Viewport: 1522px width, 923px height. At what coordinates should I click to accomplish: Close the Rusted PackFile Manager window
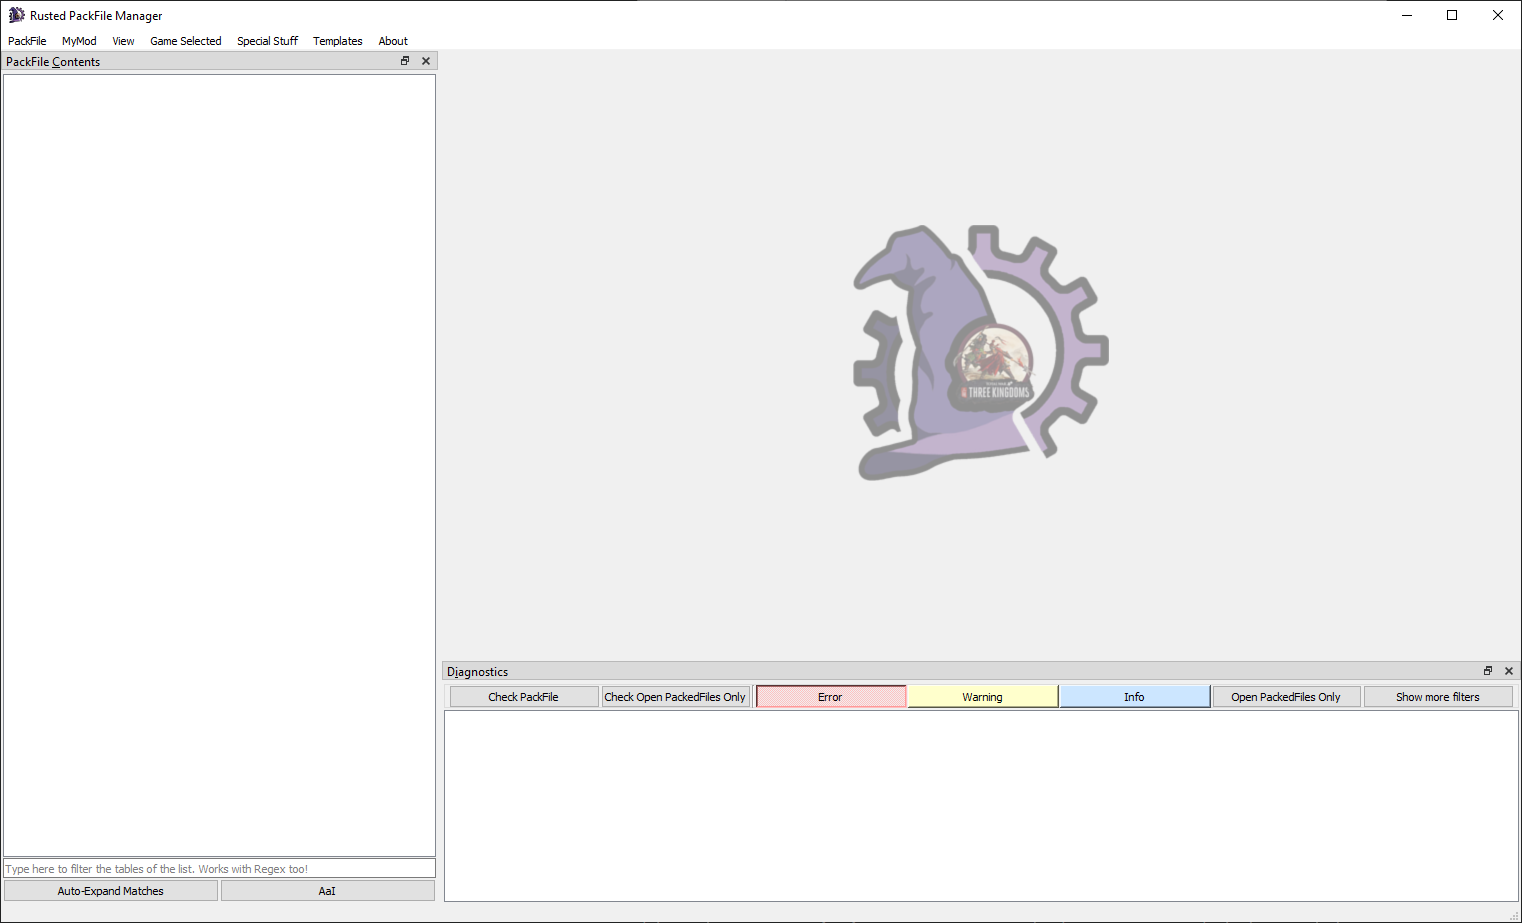point(1498,15)
